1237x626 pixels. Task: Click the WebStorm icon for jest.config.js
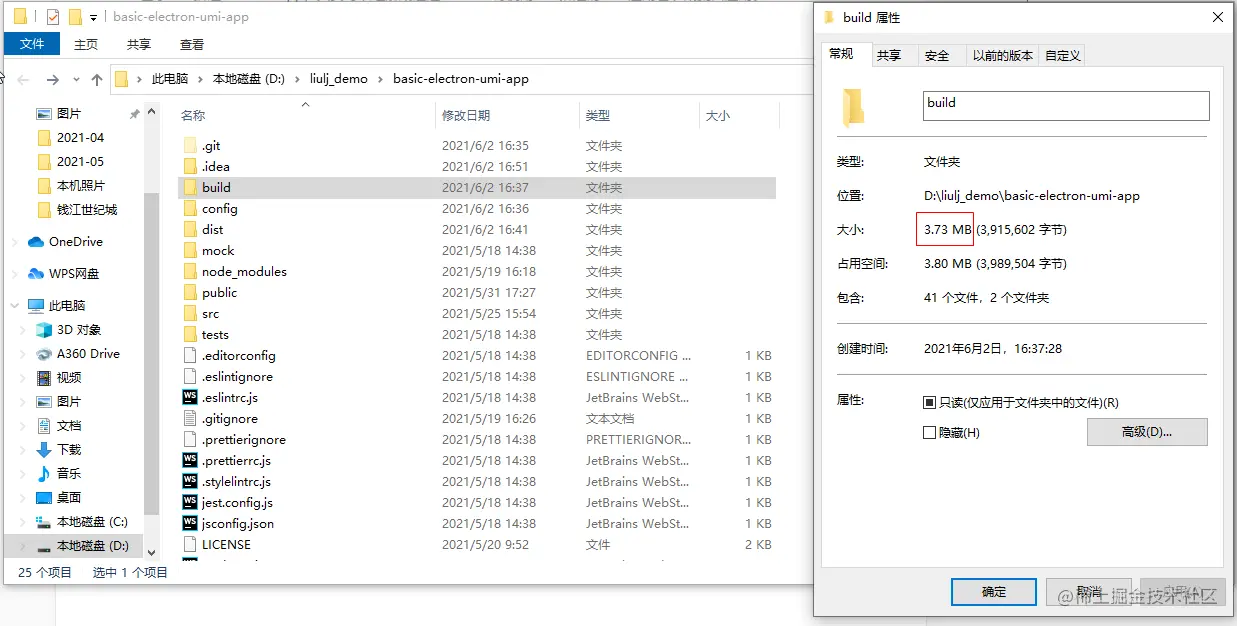point(191,503)
